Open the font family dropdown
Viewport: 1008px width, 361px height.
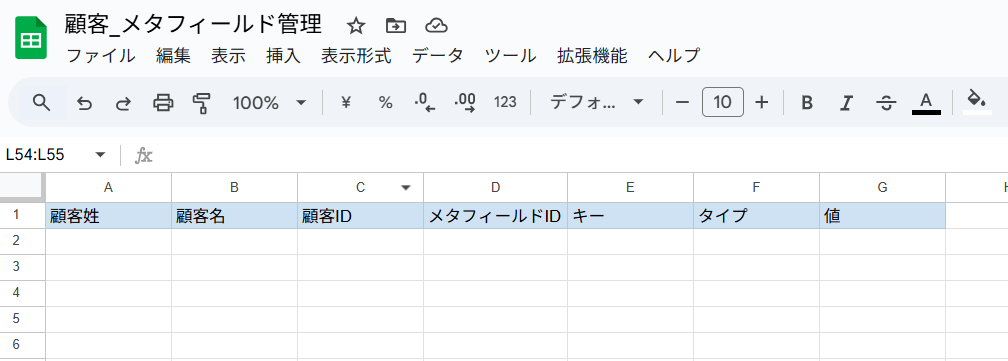[x=597, y=103]
